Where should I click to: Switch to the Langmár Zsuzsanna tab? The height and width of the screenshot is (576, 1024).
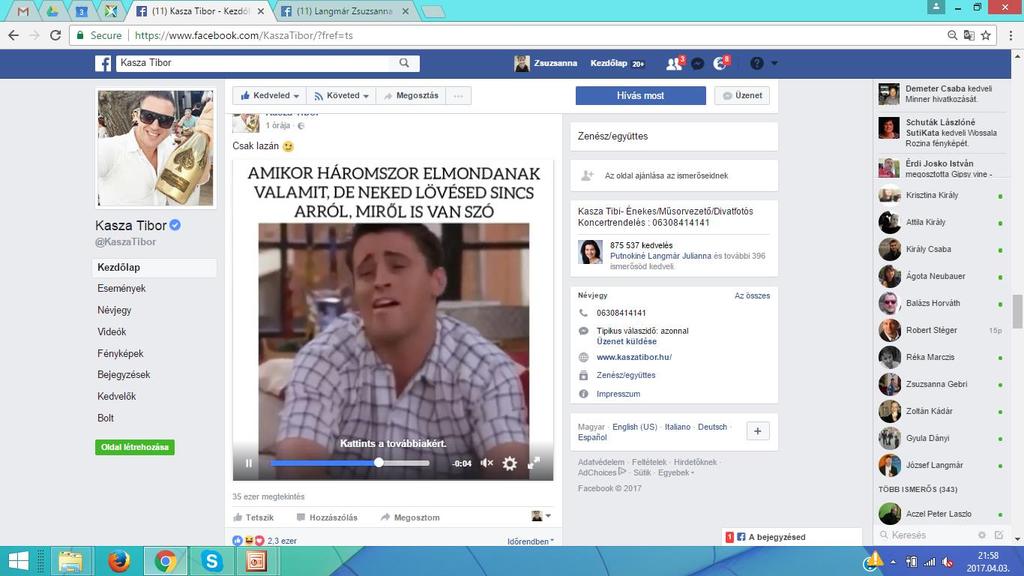[x=345, y=11]
